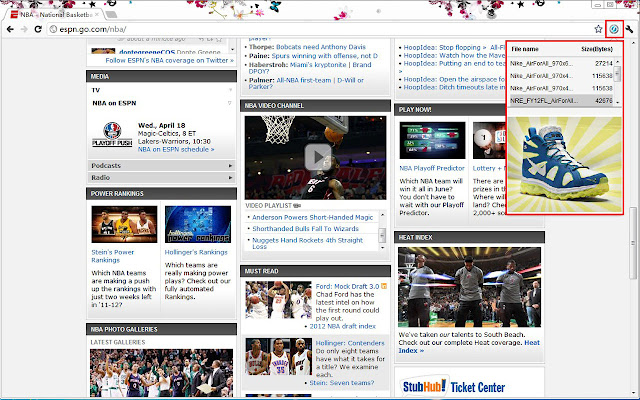Click the main page vertical scrollbar thumb
640x400 pixels.
click(633, 243)
